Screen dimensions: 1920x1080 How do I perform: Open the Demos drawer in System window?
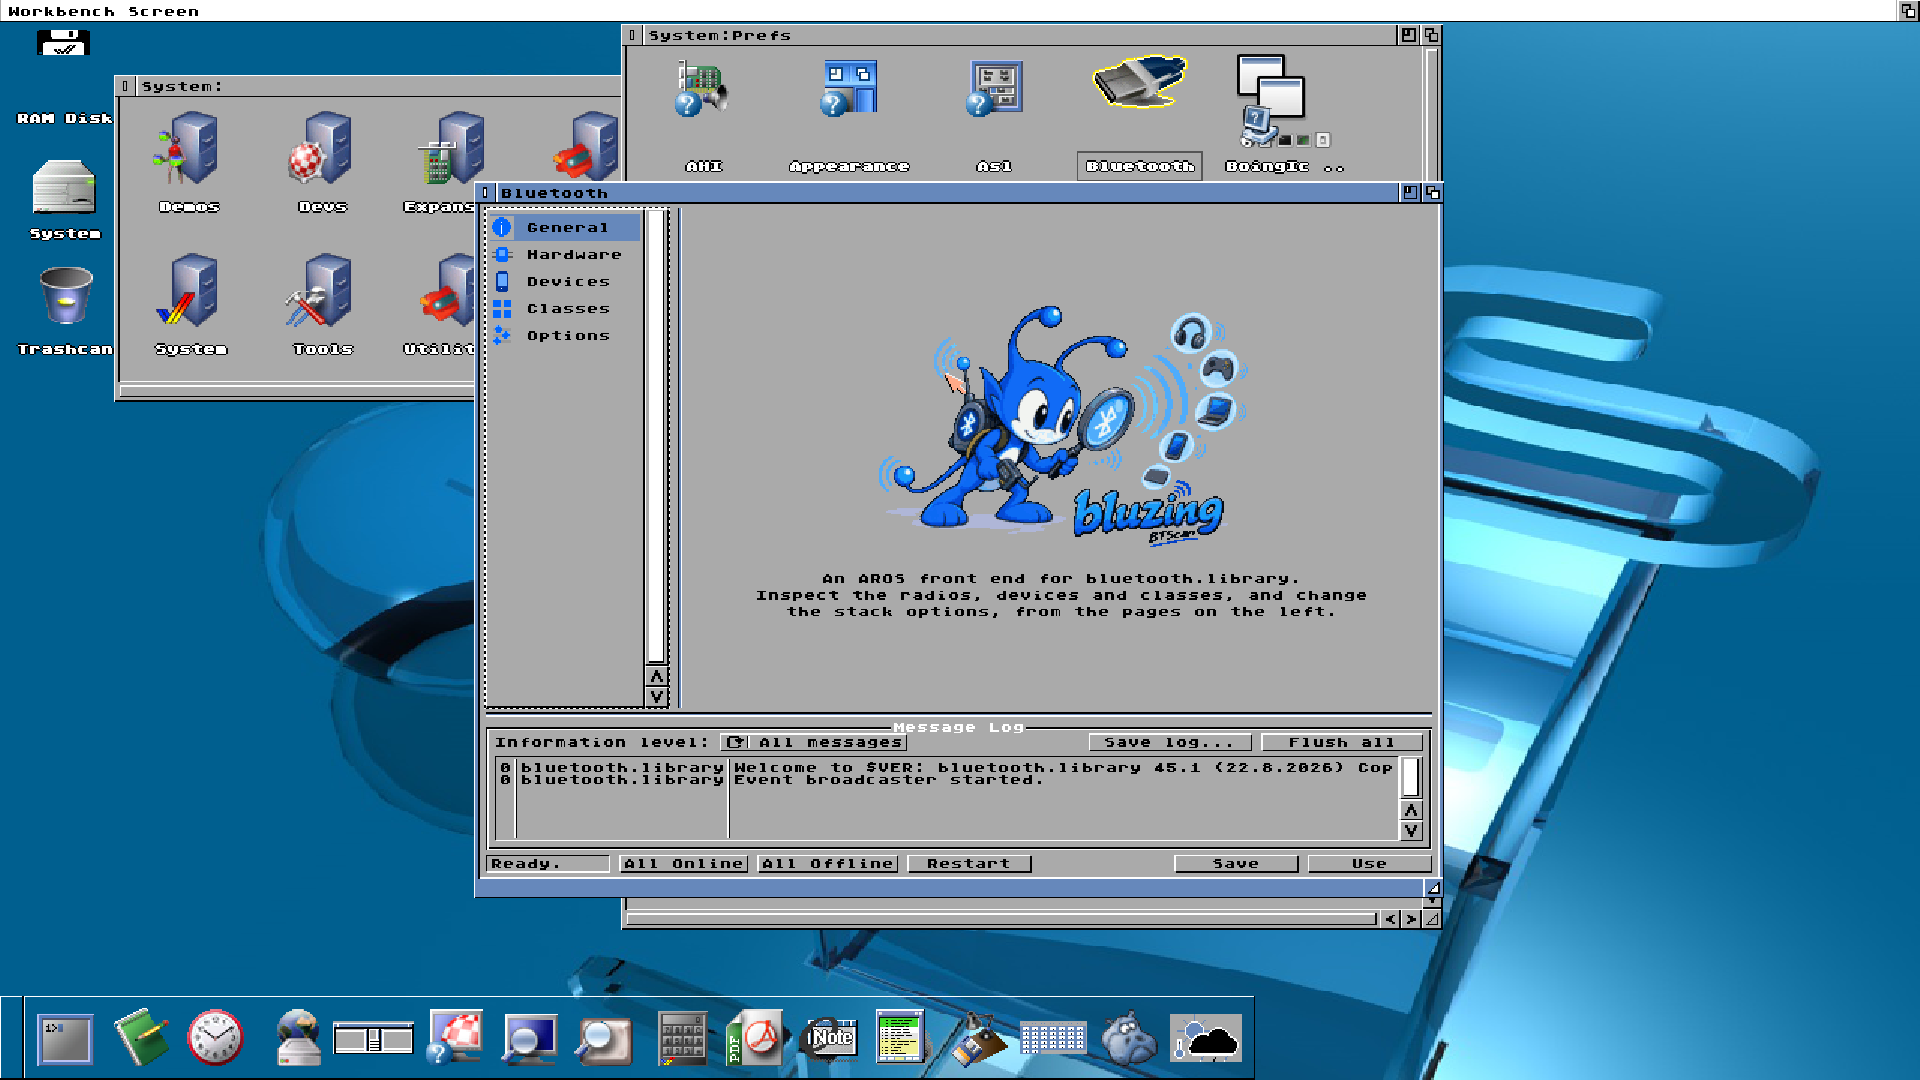coord(189,150)
